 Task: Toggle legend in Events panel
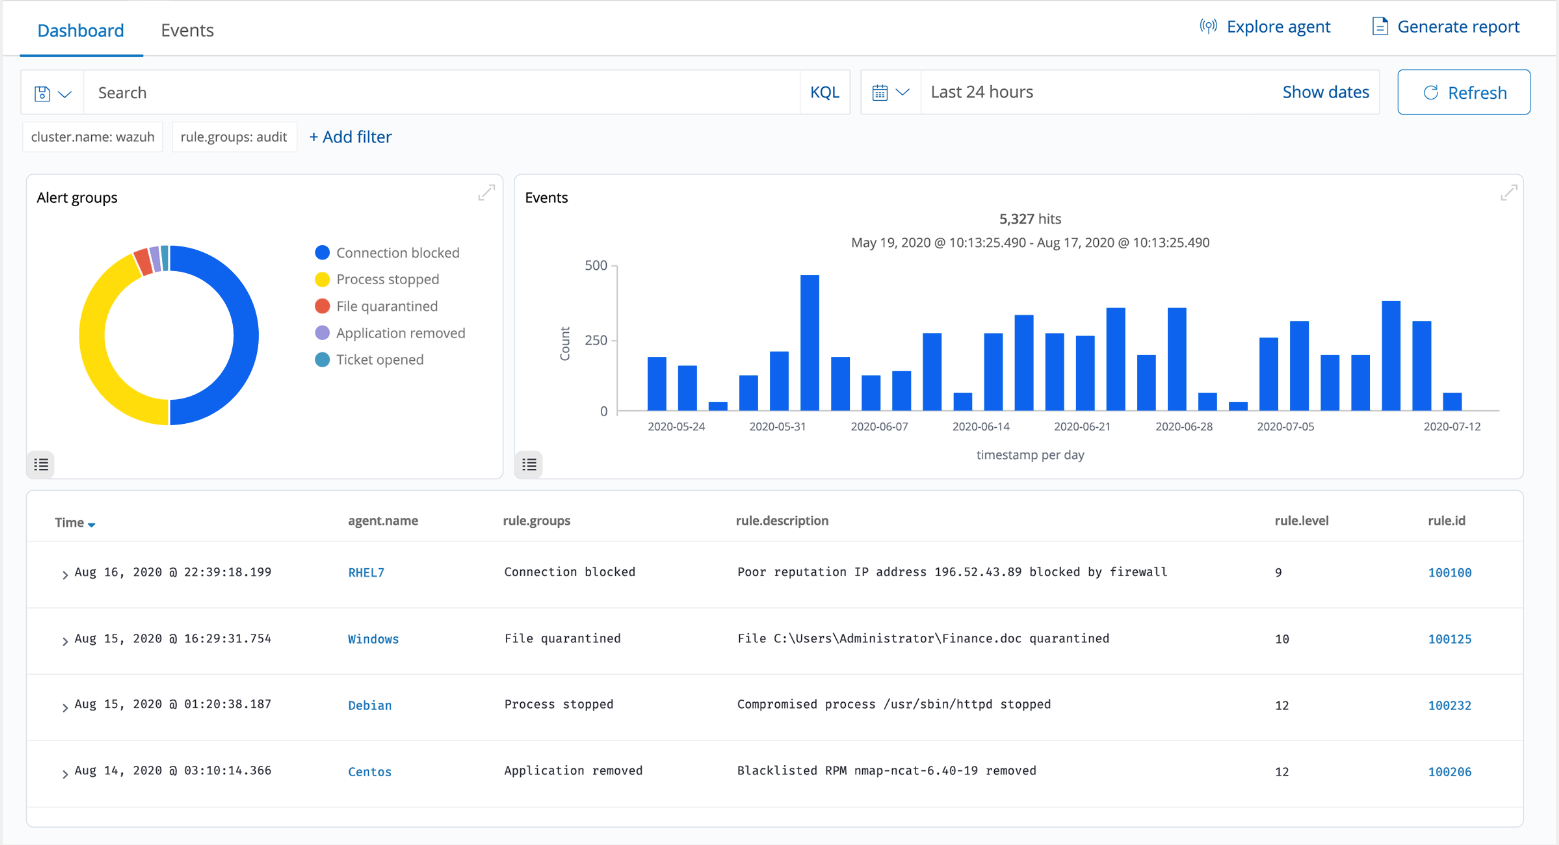529,464
